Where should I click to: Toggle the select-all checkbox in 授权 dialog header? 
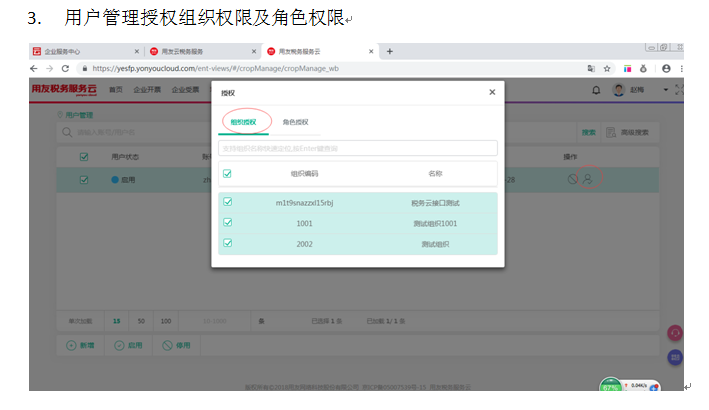tap(228, 173)
